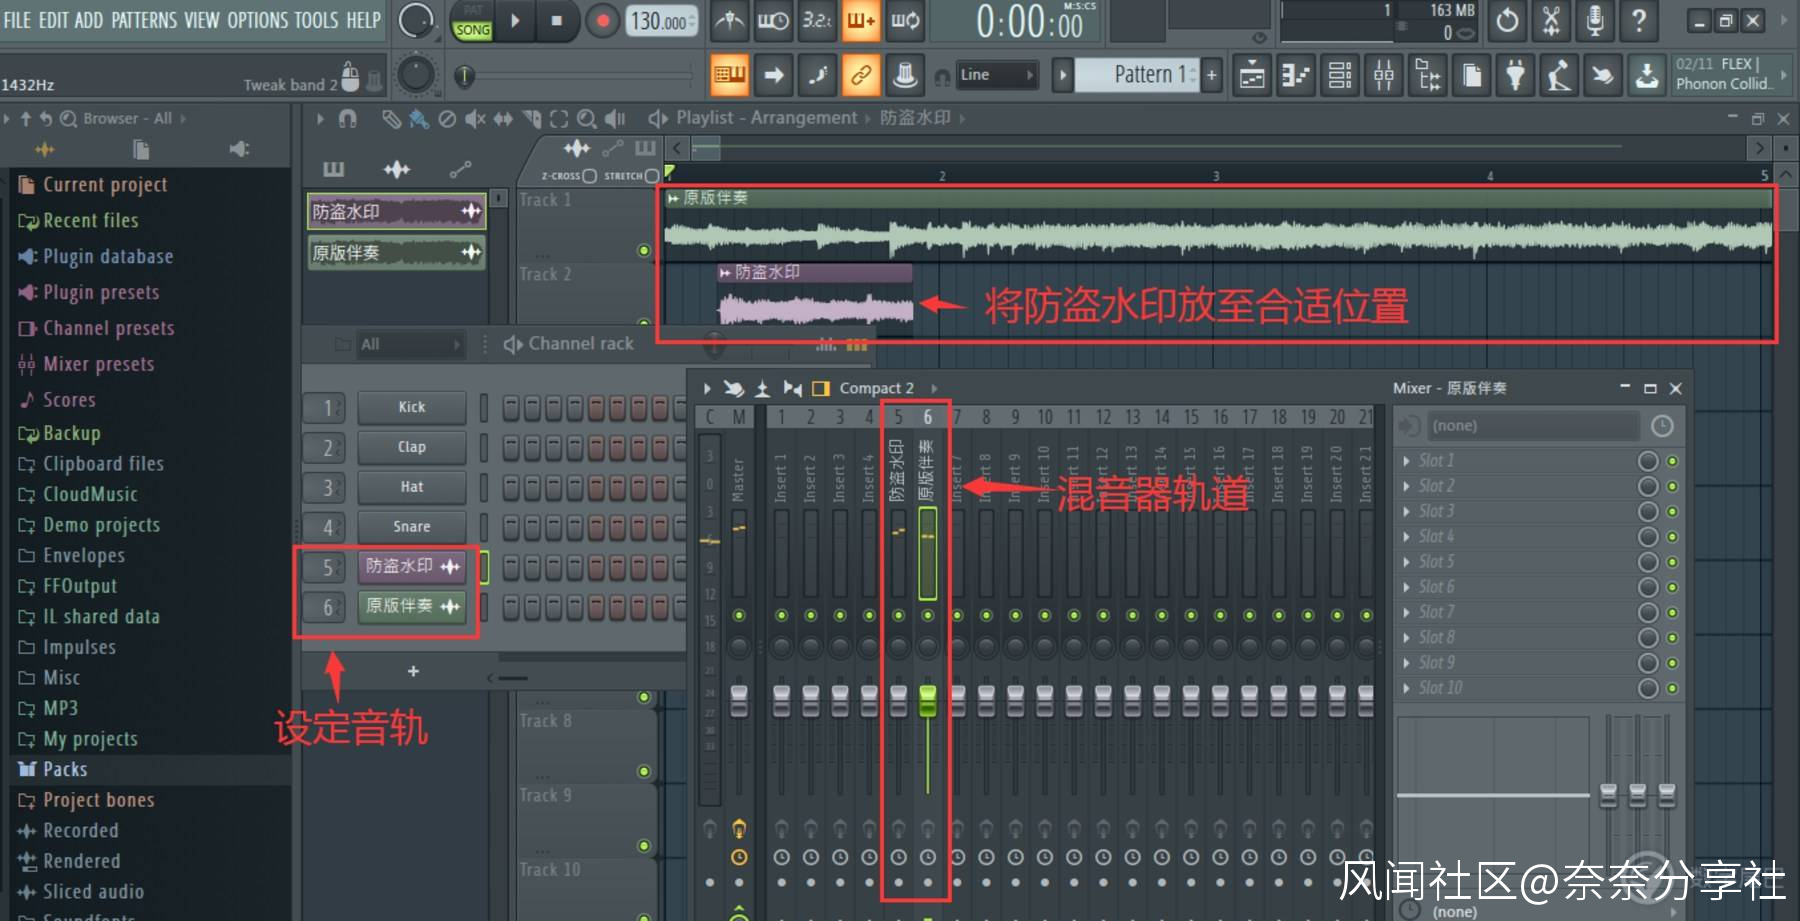Toggle the Browser view toolbar icon
The image size is (1800, 921).
pos(1428,75)
